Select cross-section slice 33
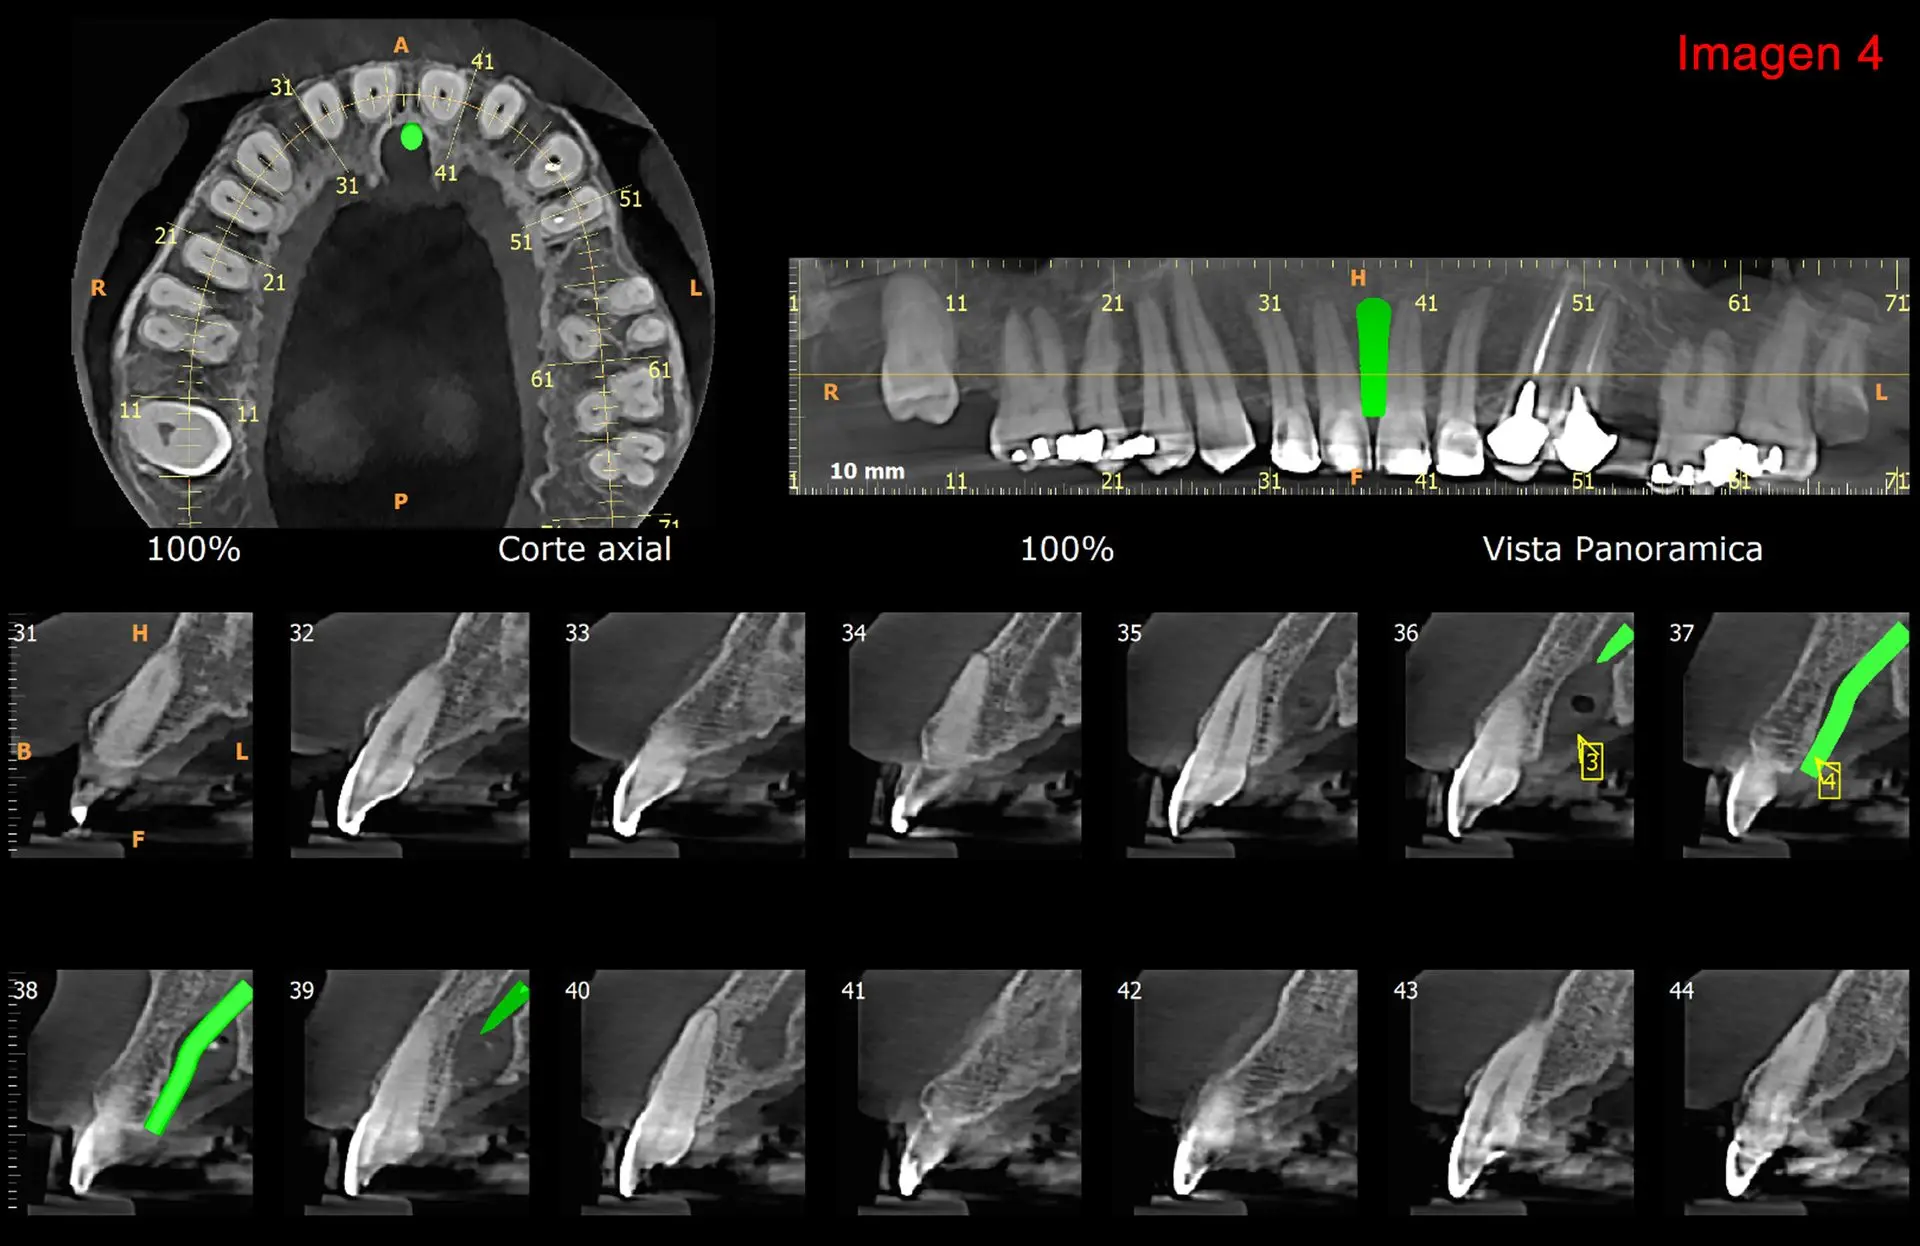The image size is (1920, 1246). (x=688, y=735)
